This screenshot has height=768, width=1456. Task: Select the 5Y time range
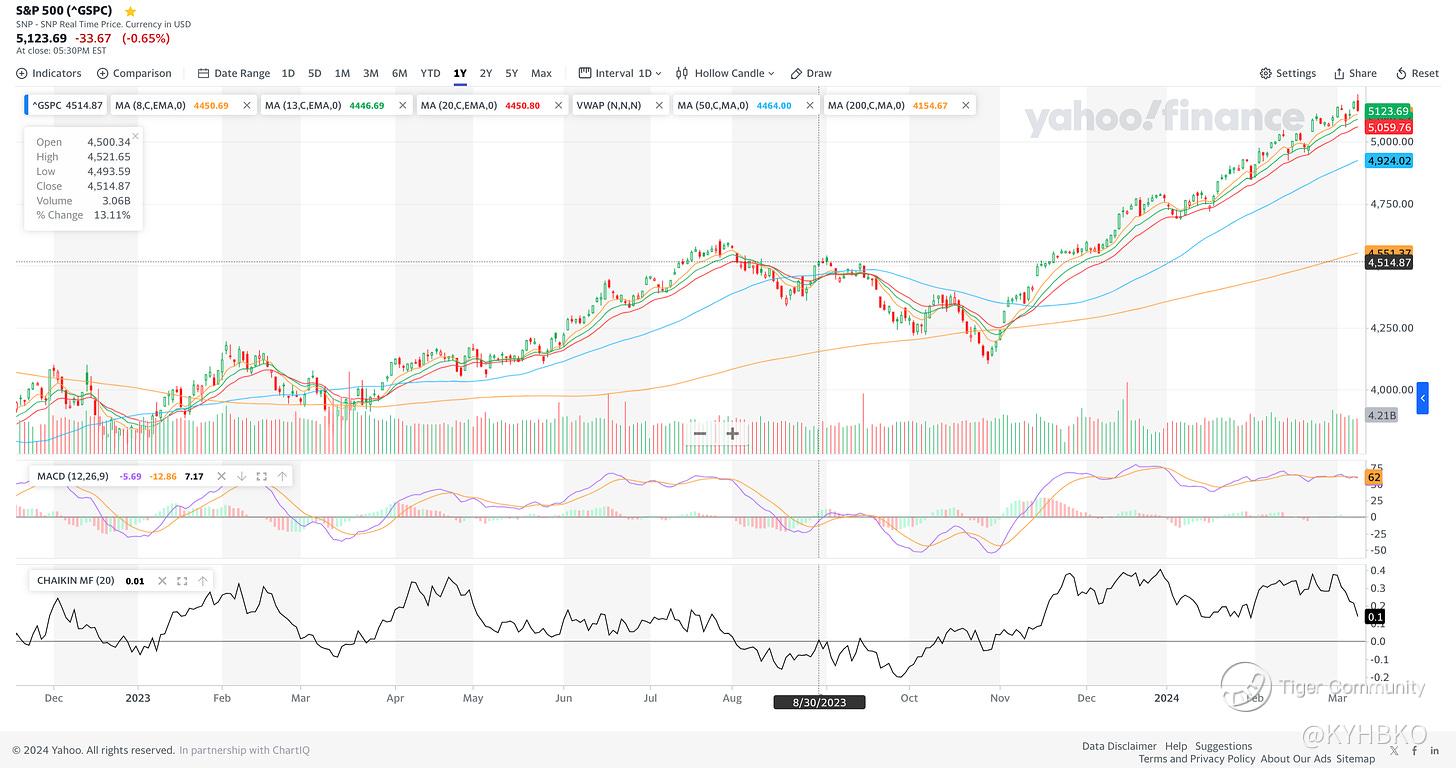click(512, 73)
